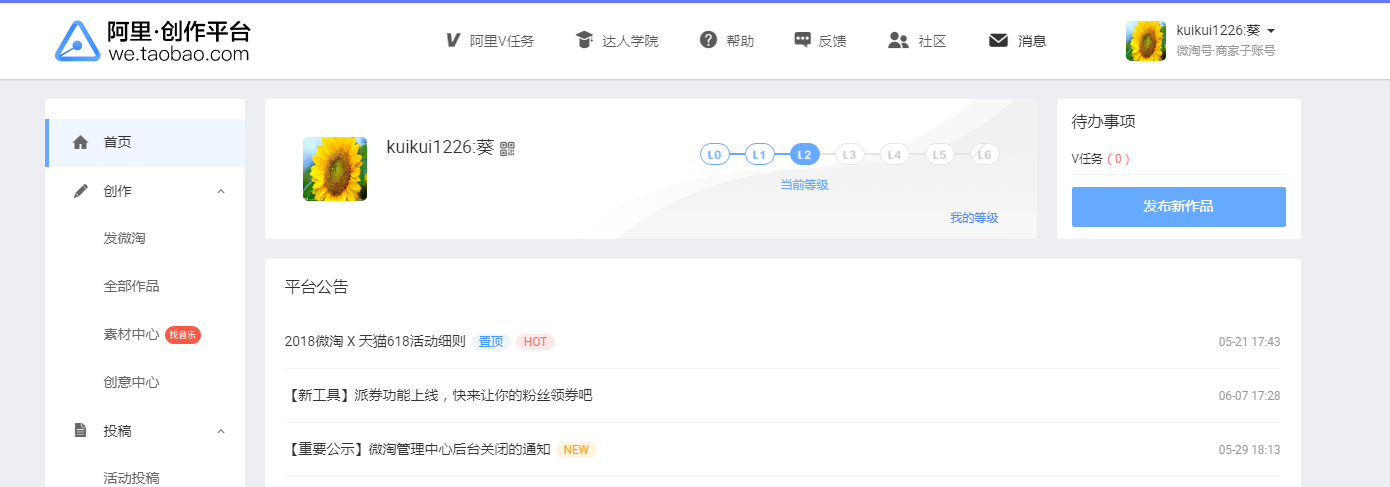Click the large sunflower profile picture
The image size is (1390, 487).
pos(335,169)
